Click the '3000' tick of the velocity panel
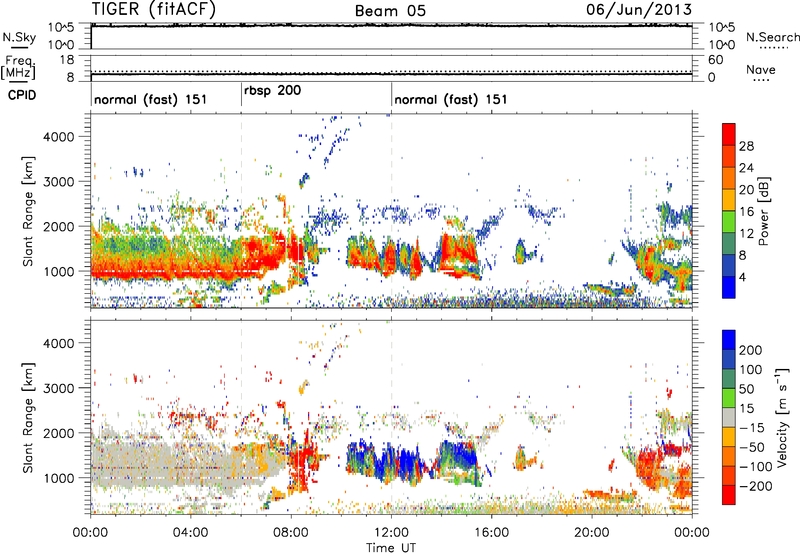 (59, 388)
